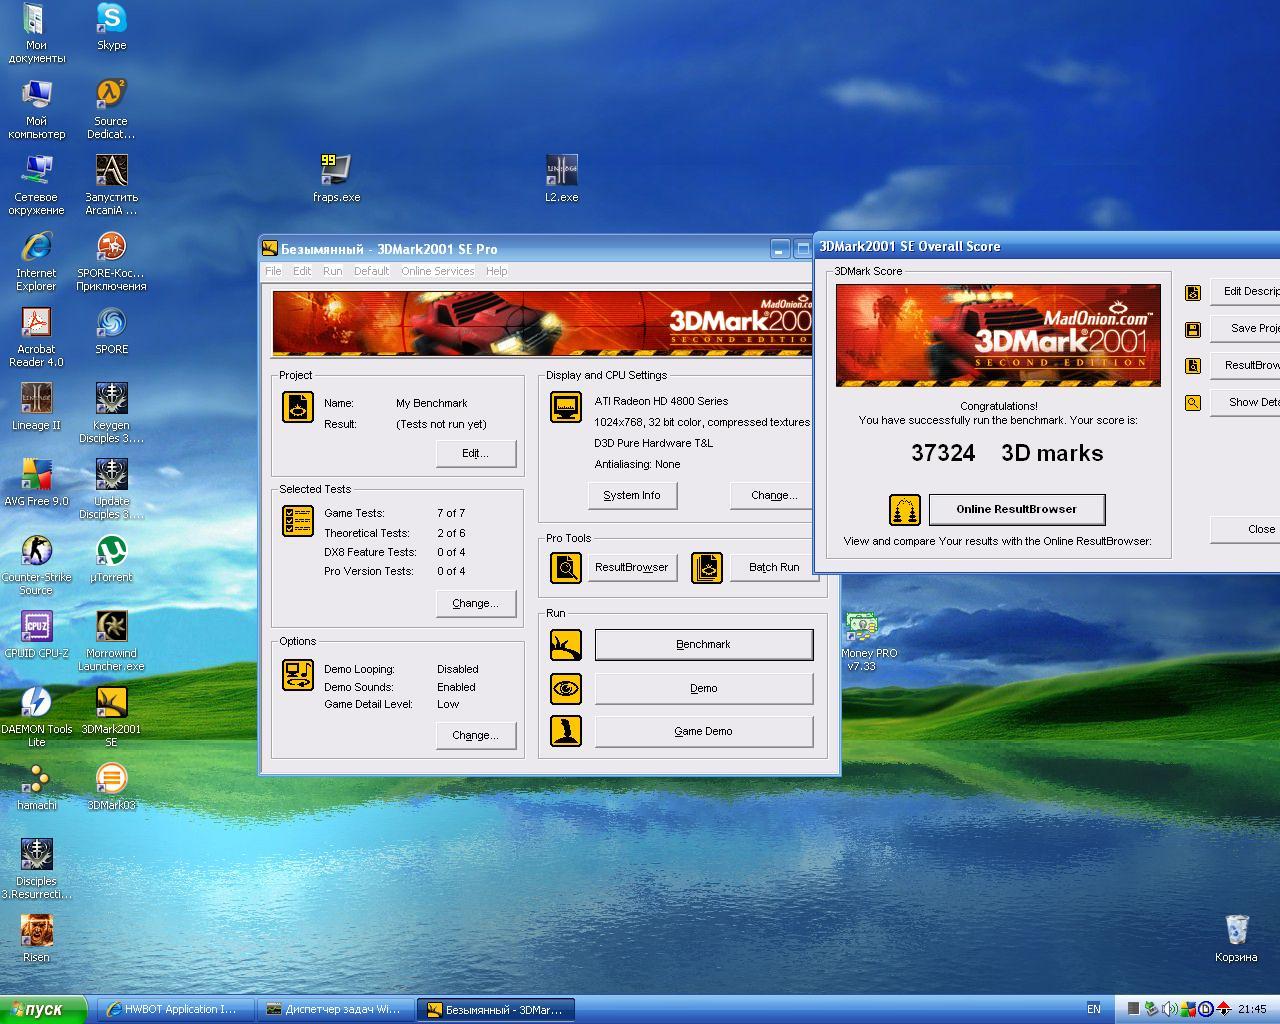Click the Game Demo button

(x=704, y=731)
